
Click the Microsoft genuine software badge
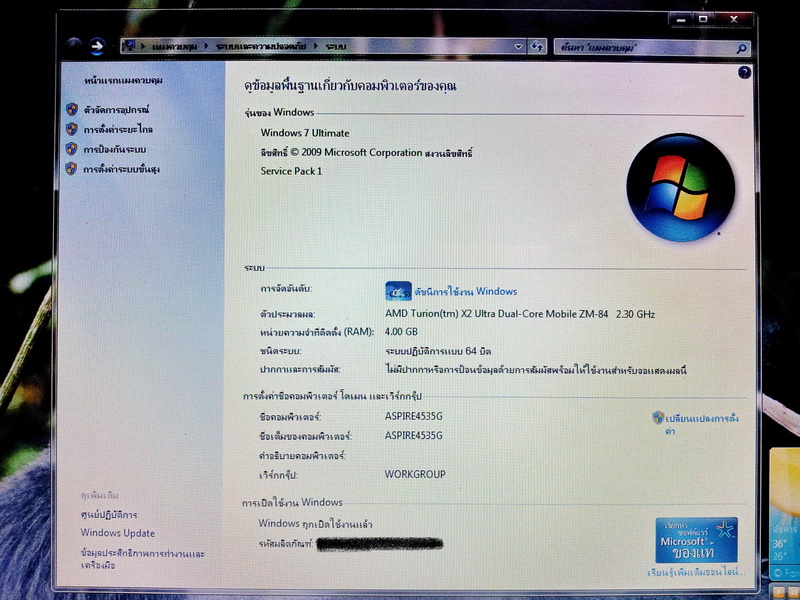click(x=696, y=540)
